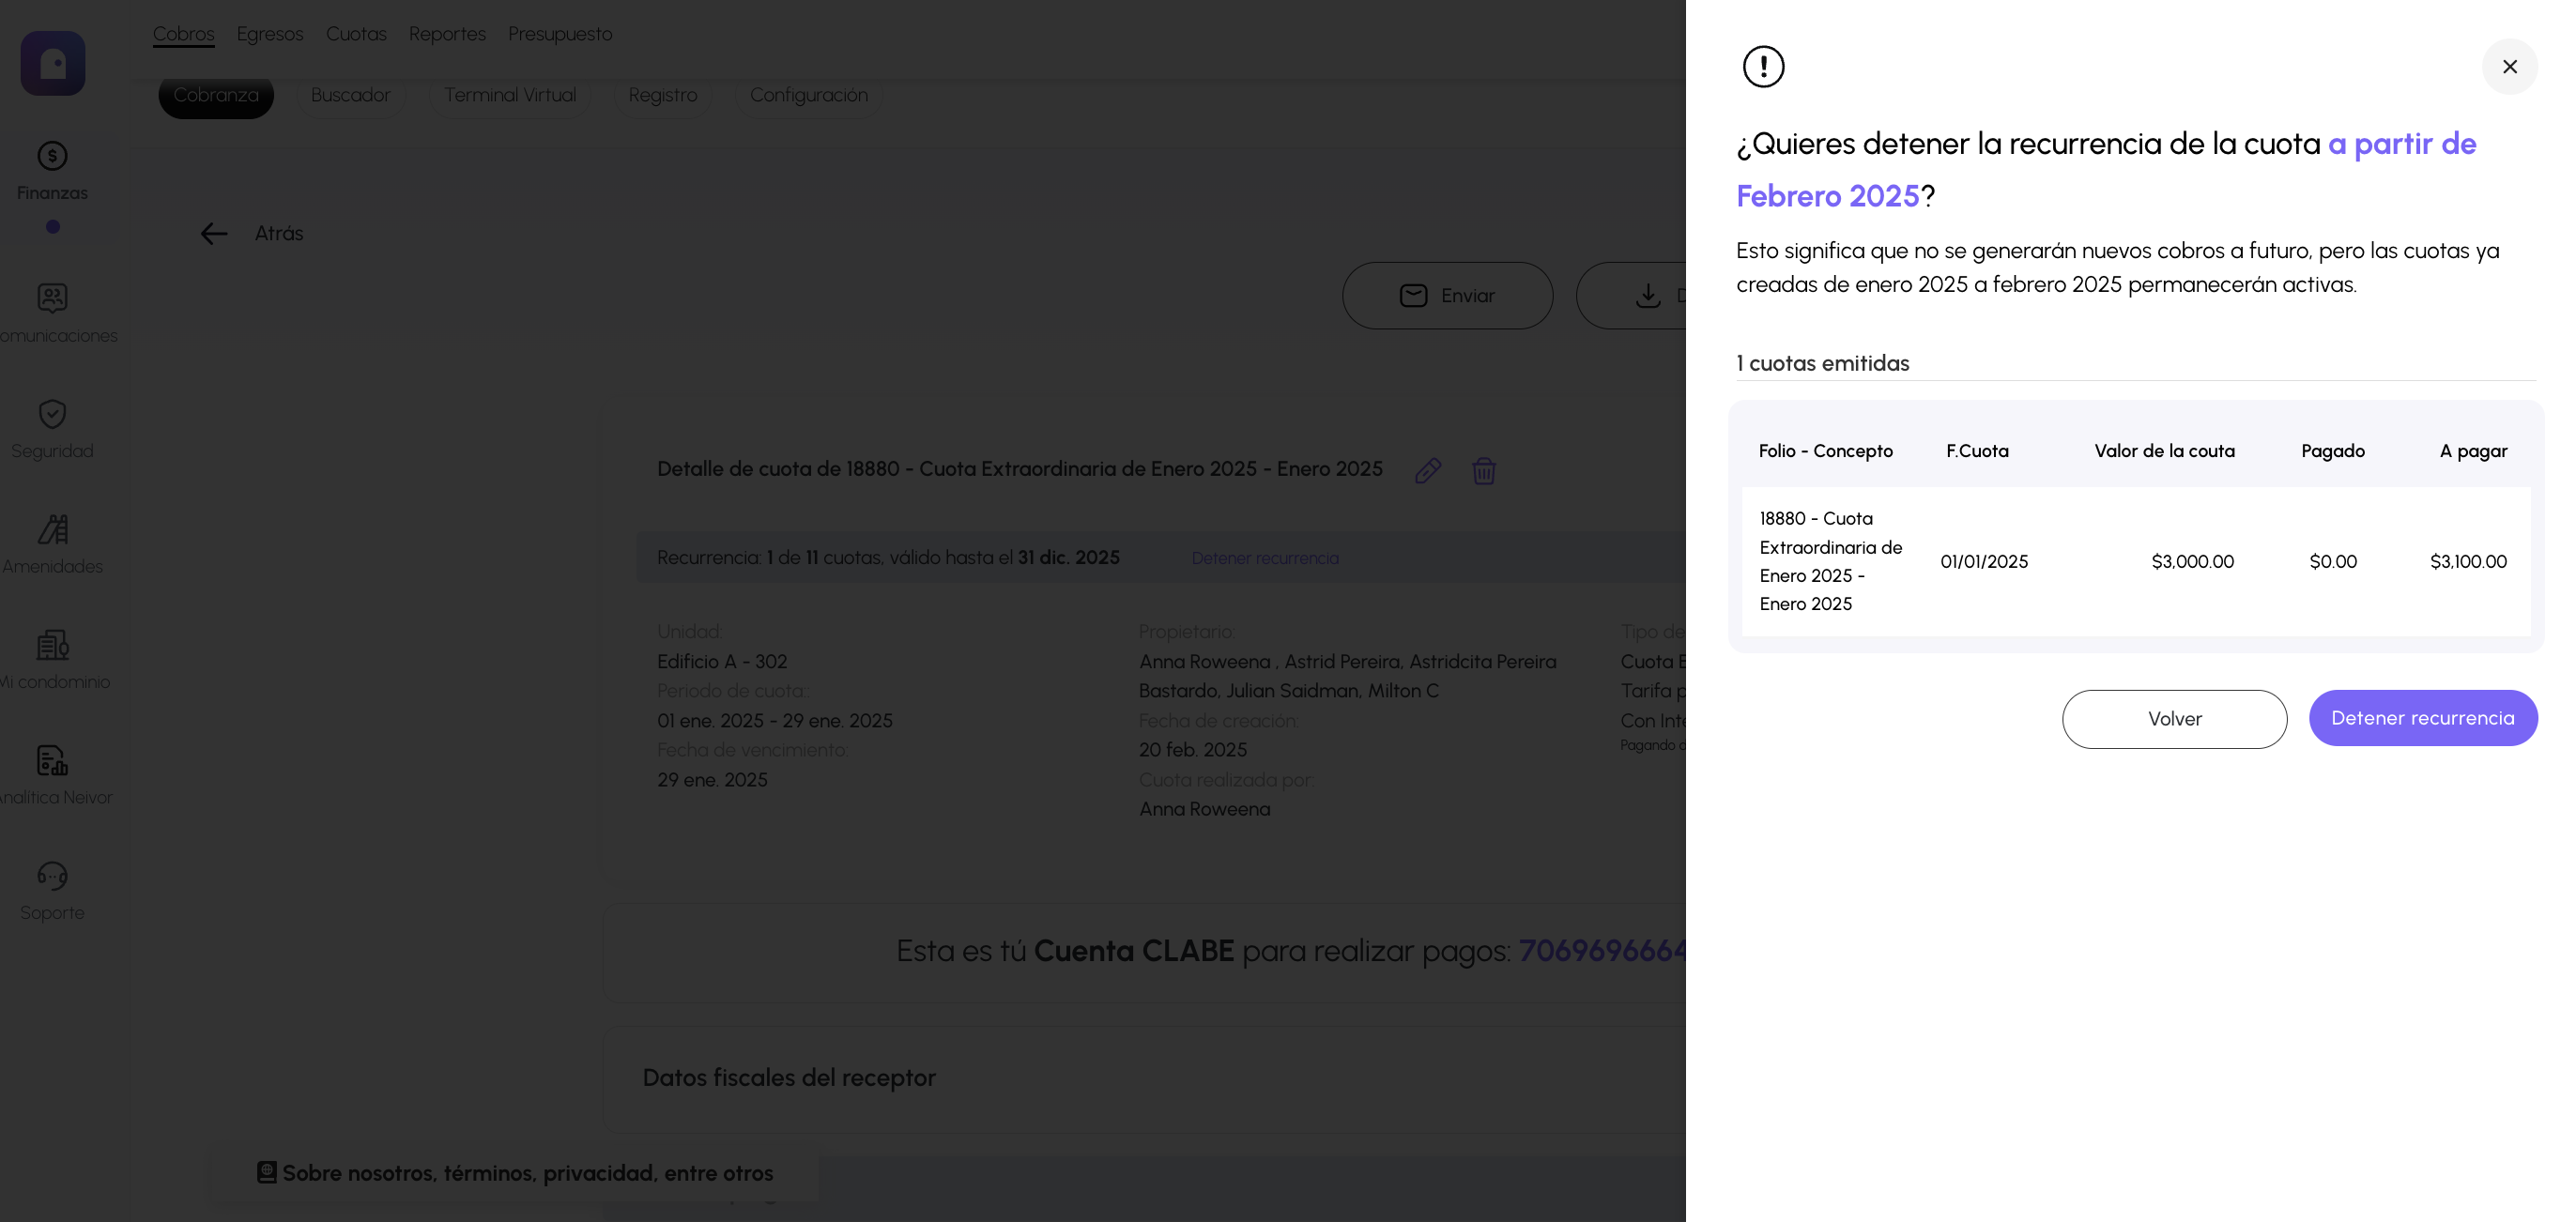Click row cell 18880 - Cuota Extraordinaria de Enero 2025
This screenshot has width=2576, height=1222.
1830,561
